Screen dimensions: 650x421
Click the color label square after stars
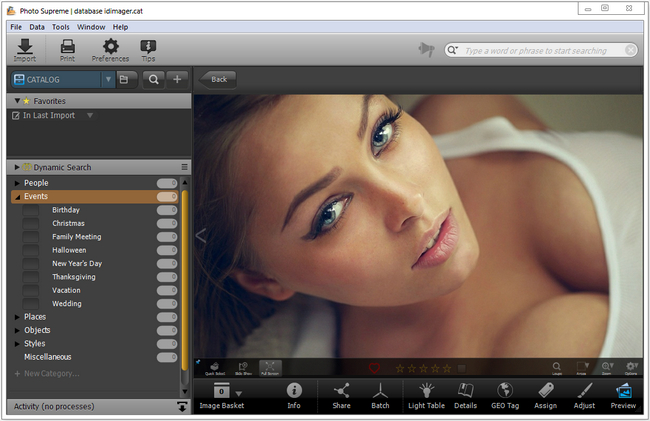(461, 368)
